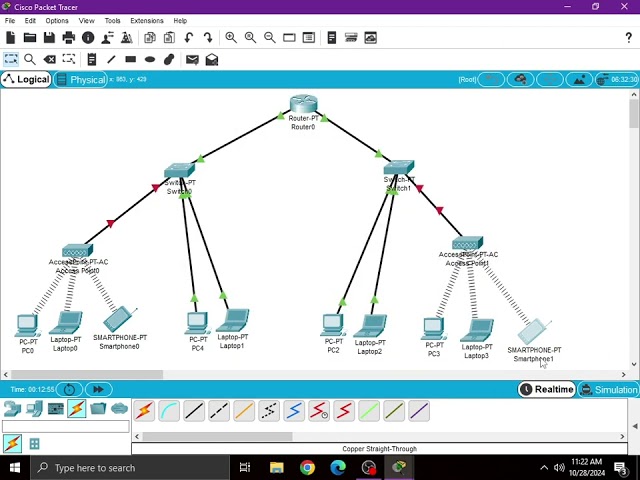Select the orange Fiber cable
This screenshot has width=640, height=480.
244,411
